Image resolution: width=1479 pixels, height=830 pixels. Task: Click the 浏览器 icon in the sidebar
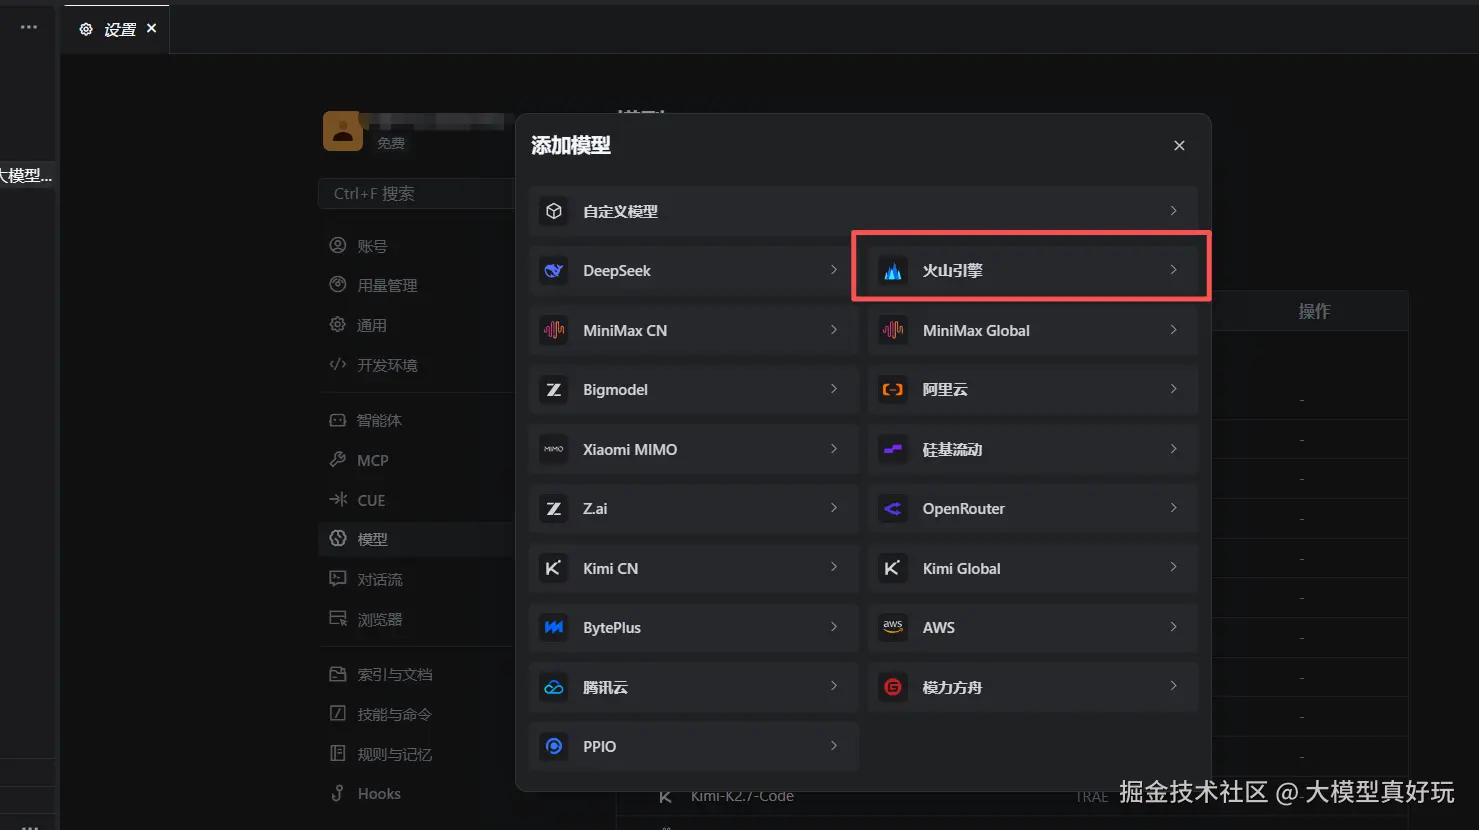tap(338, 619)
